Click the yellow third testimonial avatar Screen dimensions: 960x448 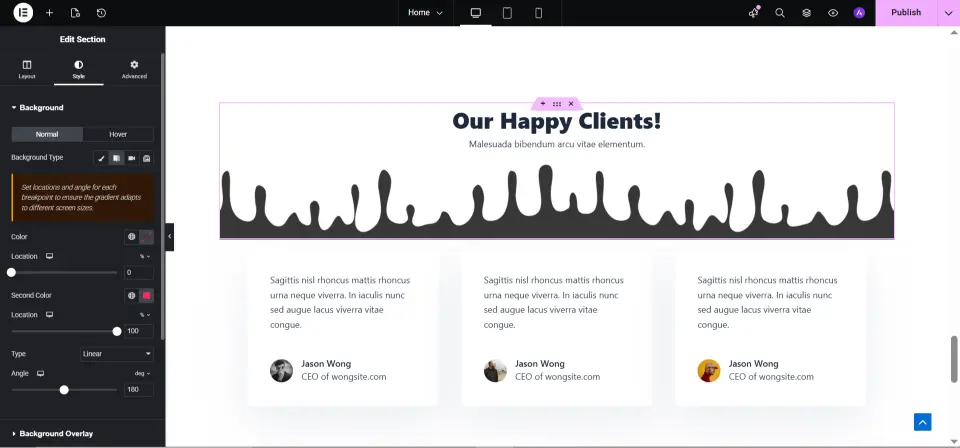click(x=709, y=370)
